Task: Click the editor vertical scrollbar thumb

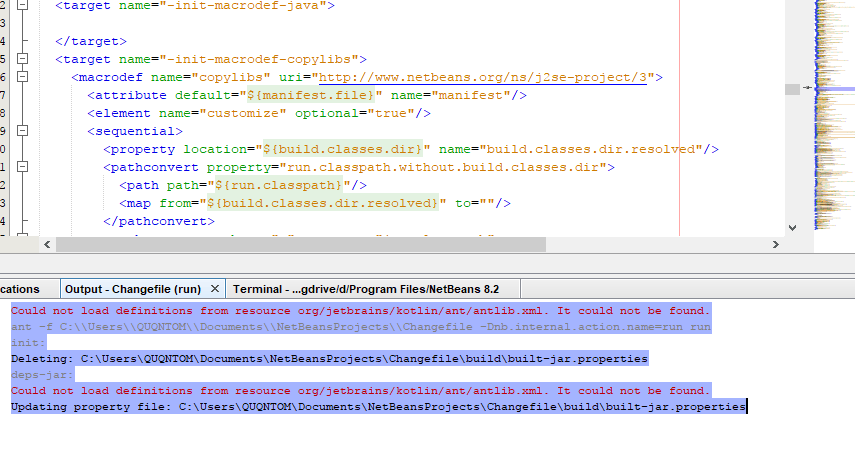Action: pyautogui.click(x=792, y=89)
